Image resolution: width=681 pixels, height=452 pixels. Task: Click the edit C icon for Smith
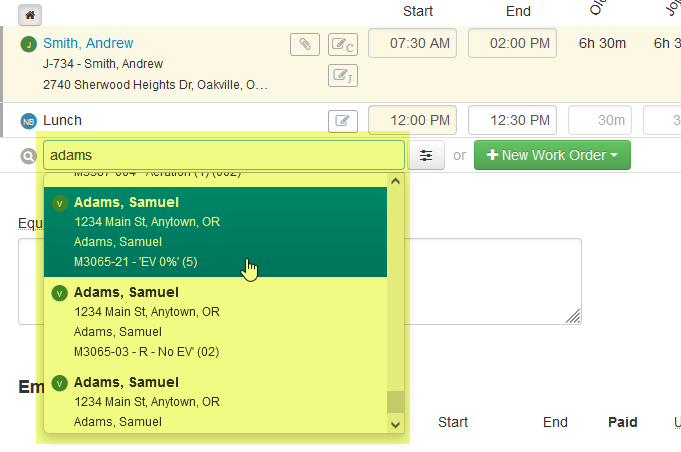click(x=343, y=45)
